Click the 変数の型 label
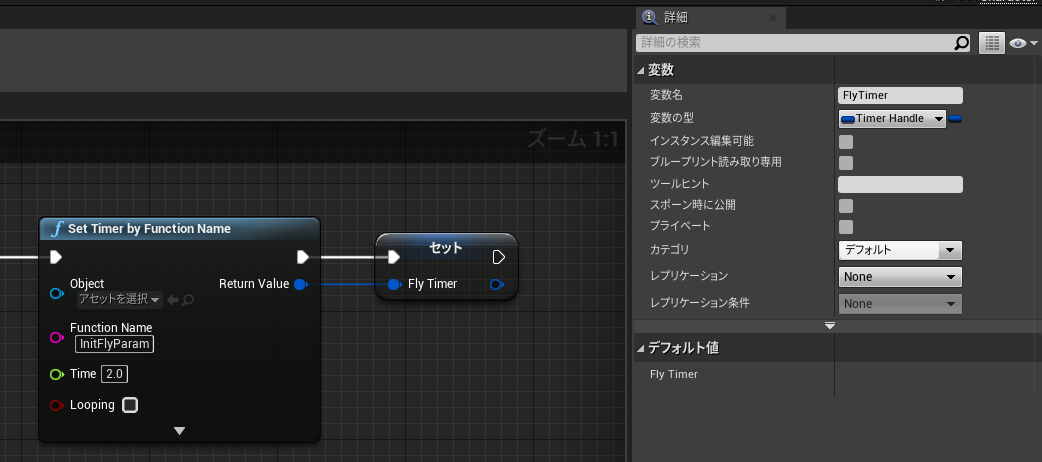1042x462 pixels. pyautogui.click(x=672, y=118)
